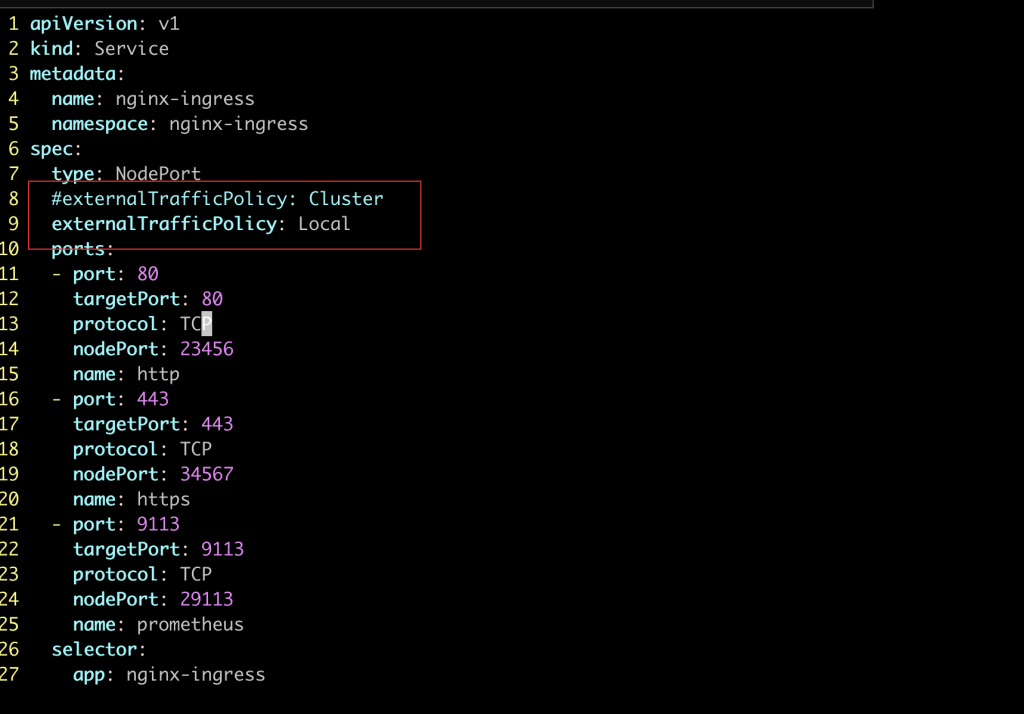The image size is (1024, 714).
Task: Click 'targetPort' key on line 12
Action: [x=127, y=299]
